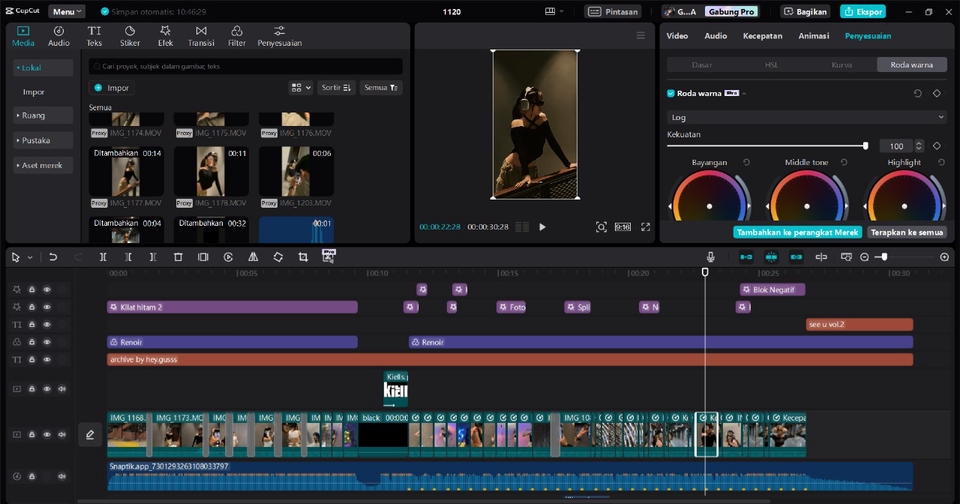This screenshot has width=960, height=504.
Task: Open the Sortir sorting dropdown
Action: (336, 88)
